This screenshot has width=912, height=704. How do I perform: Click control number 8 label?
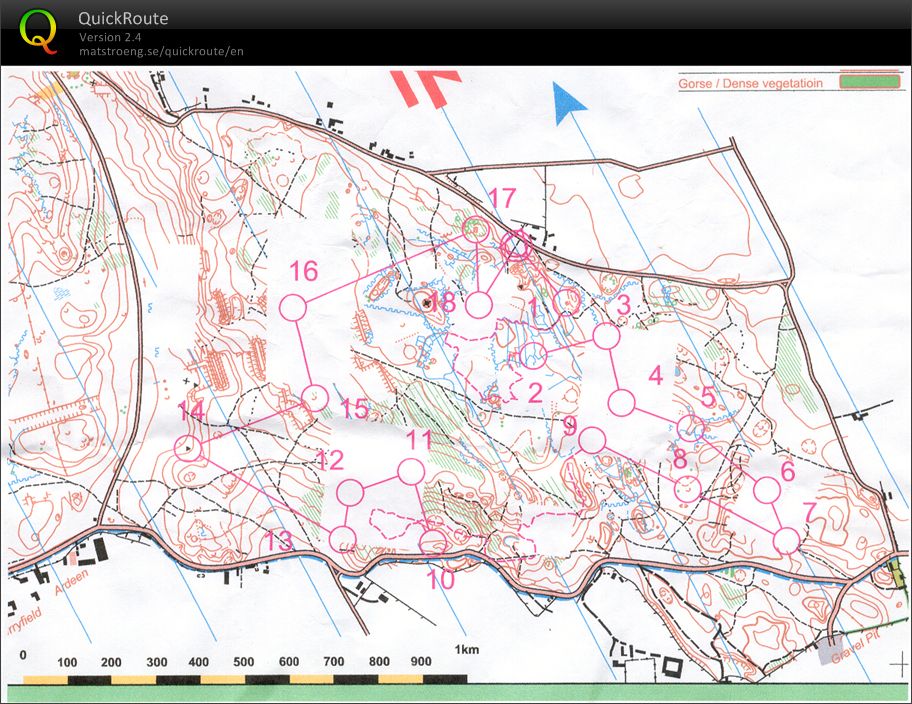[680, 460]
